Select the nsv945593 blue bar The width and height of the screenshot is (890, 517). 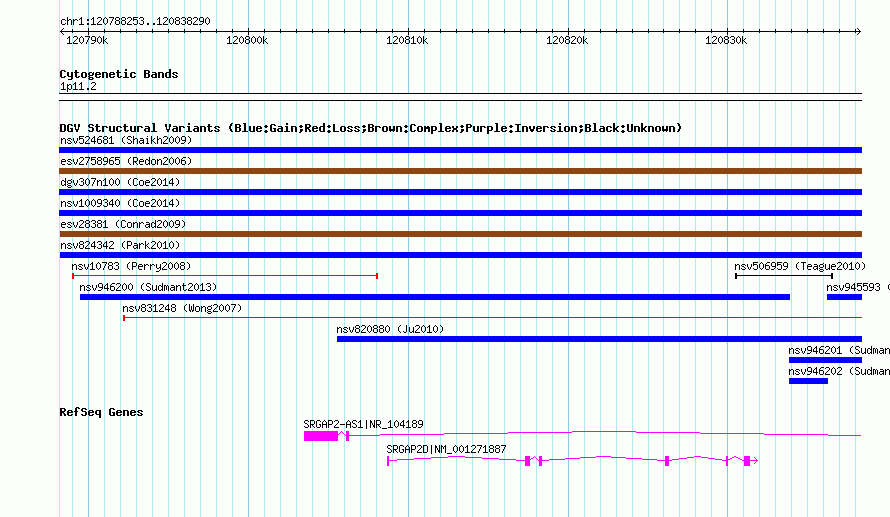[x=845, y=297]
